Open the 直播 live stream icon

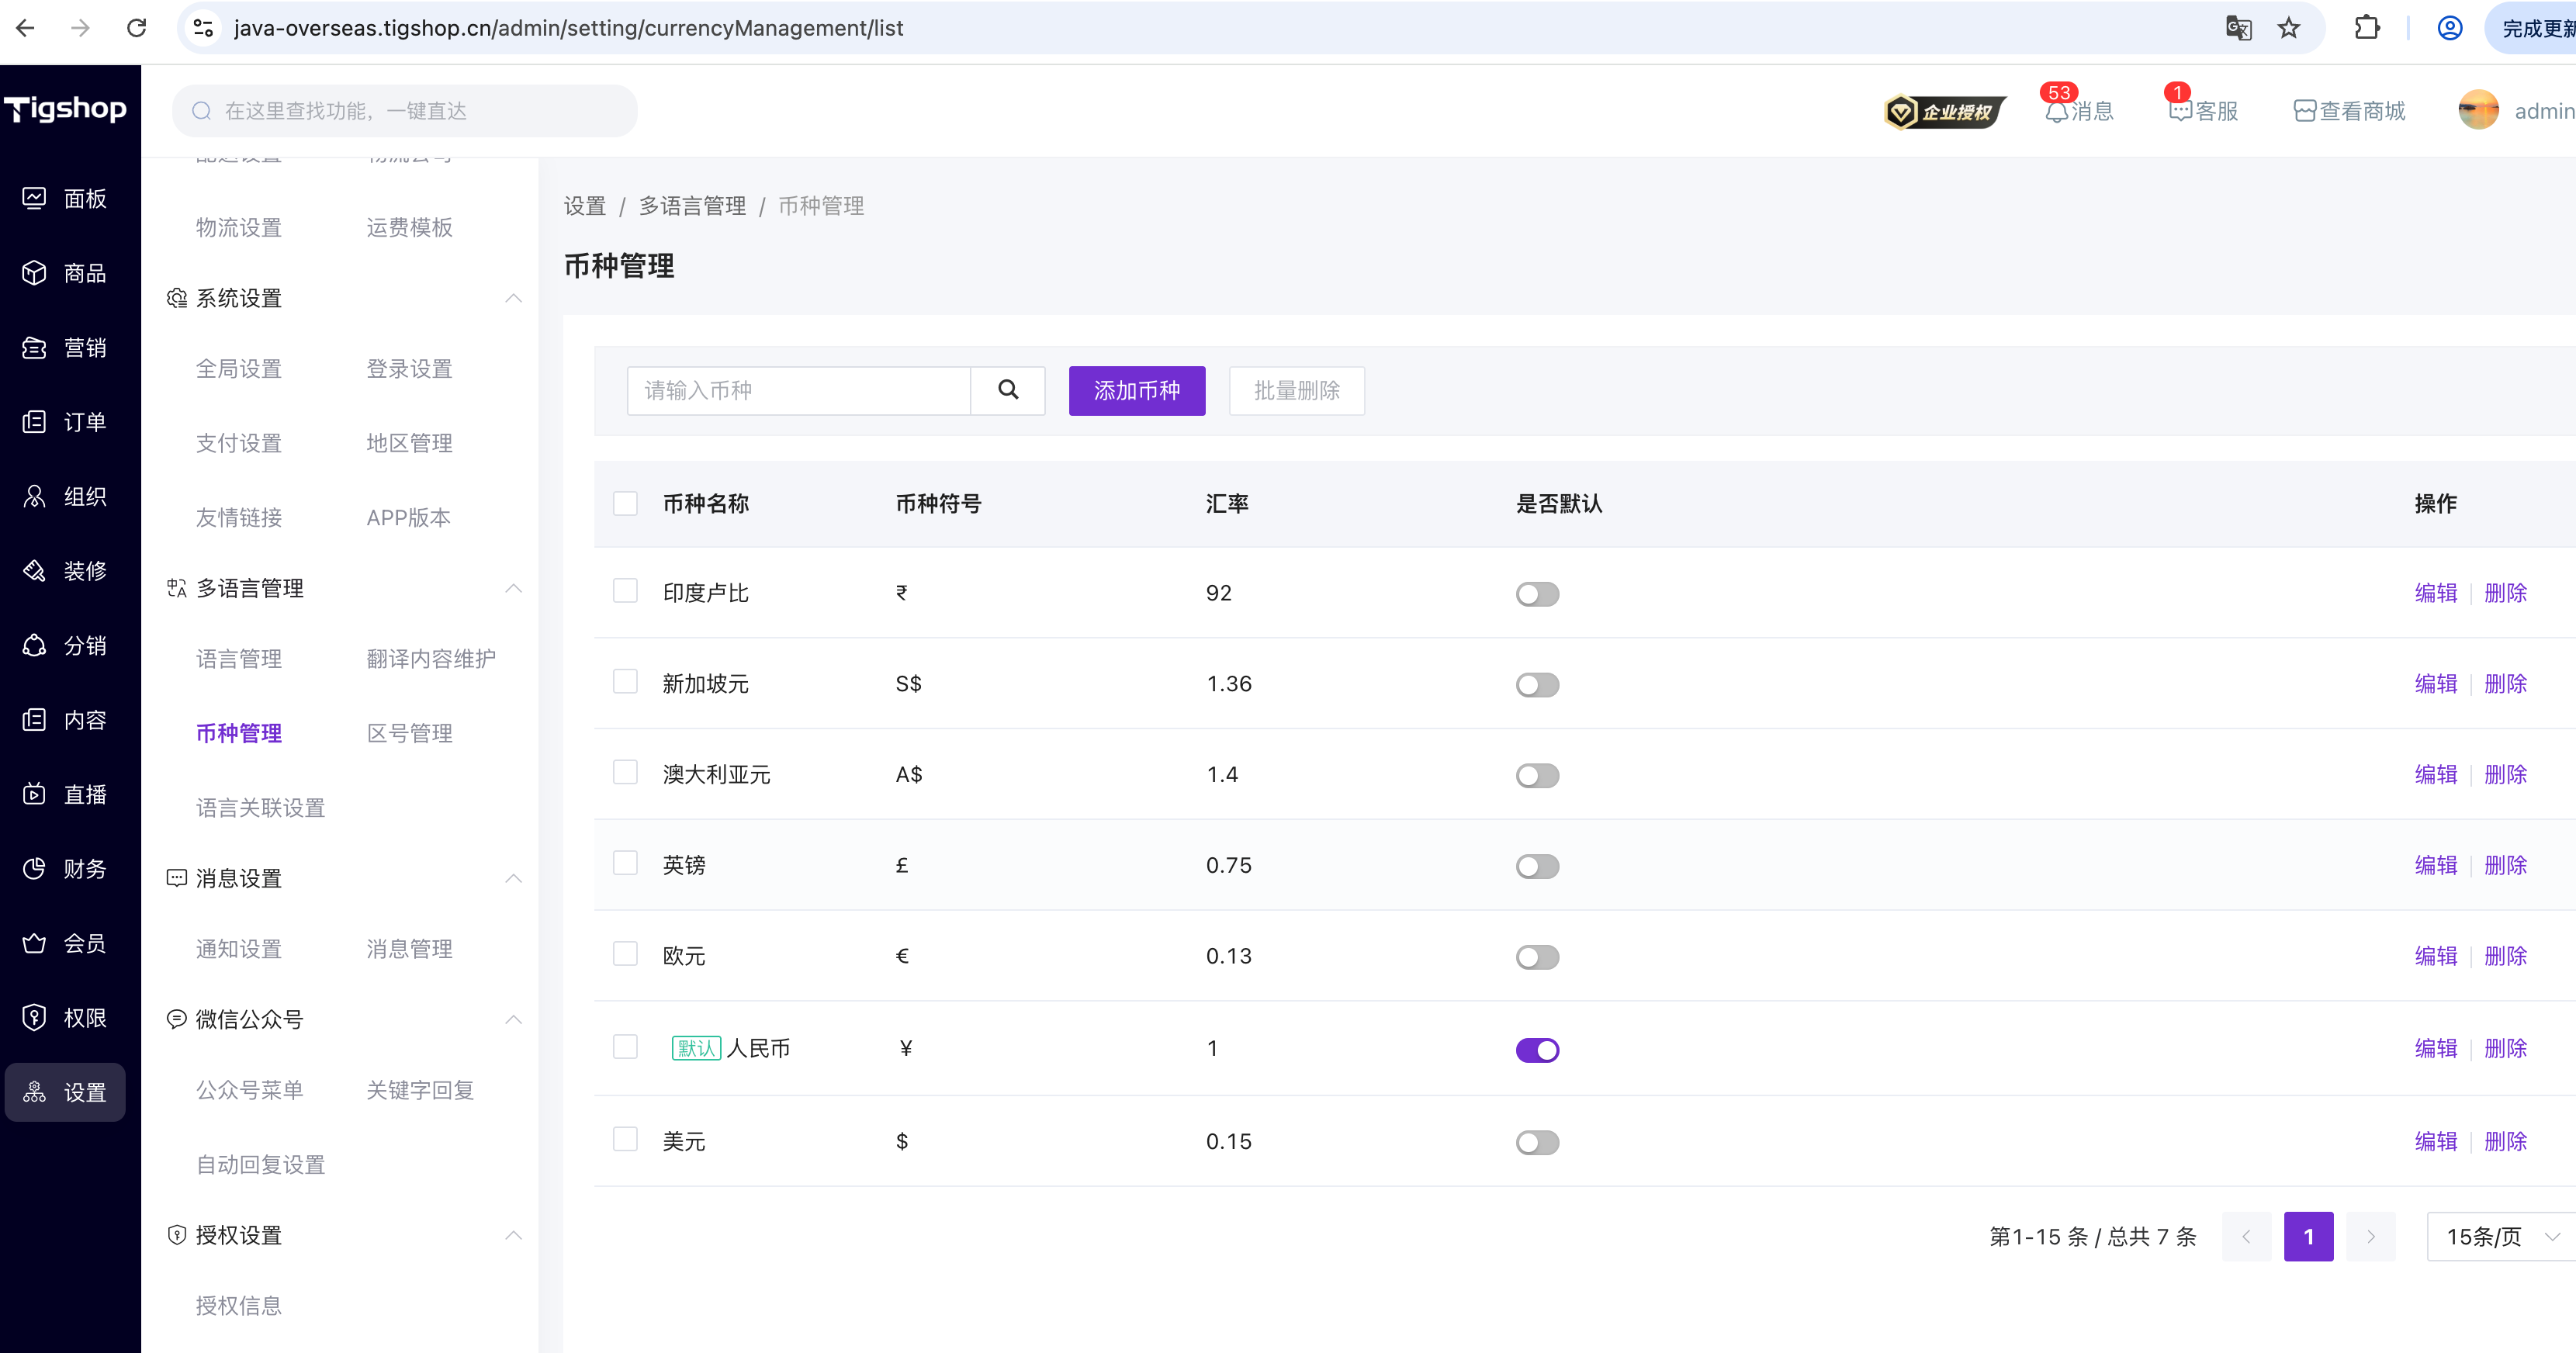click(34, 794)
